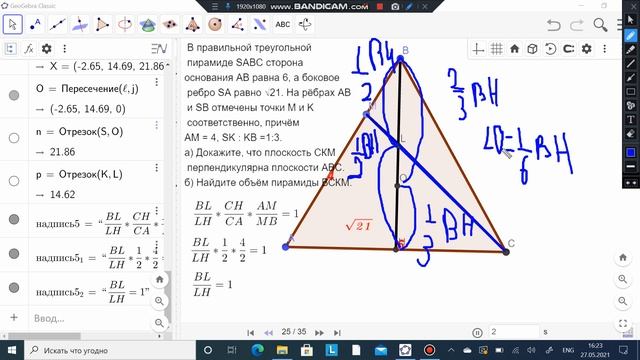Select the Bandicam eraser tool
This screenshot has height=360, width=640.
631,134
